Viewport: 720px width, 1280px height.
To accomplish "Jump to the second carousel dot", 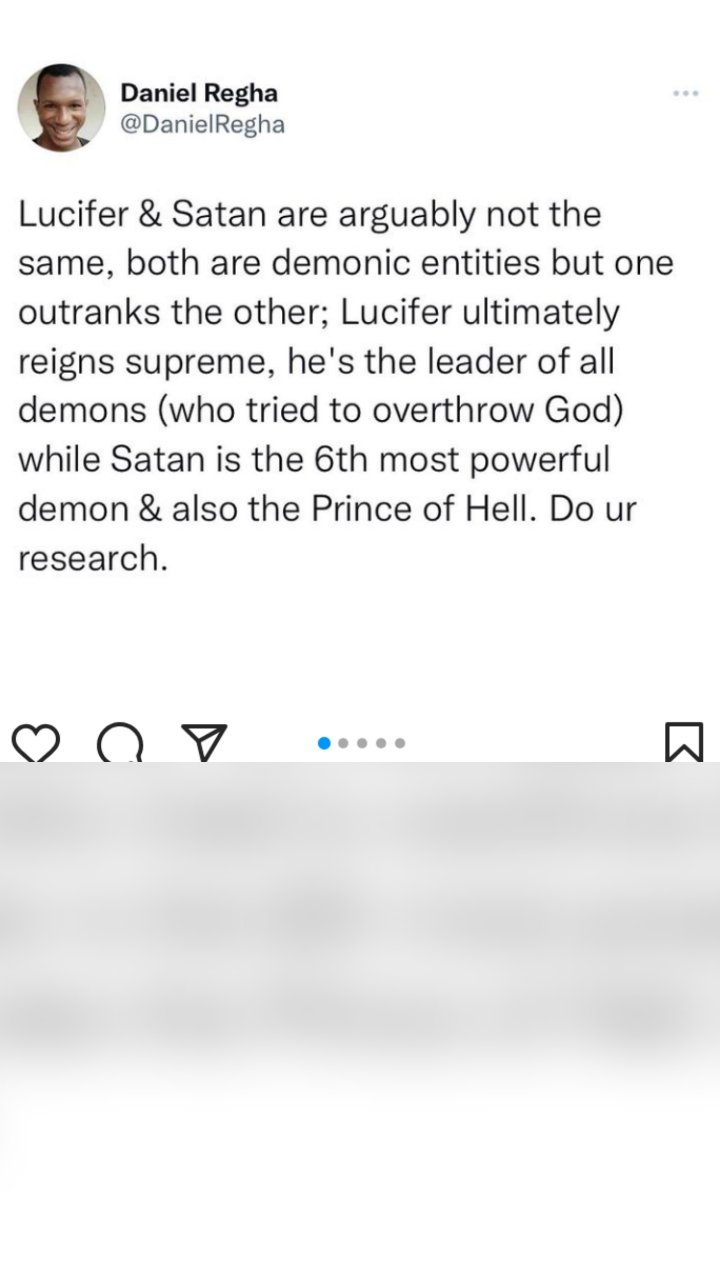I will click(343, 743).
